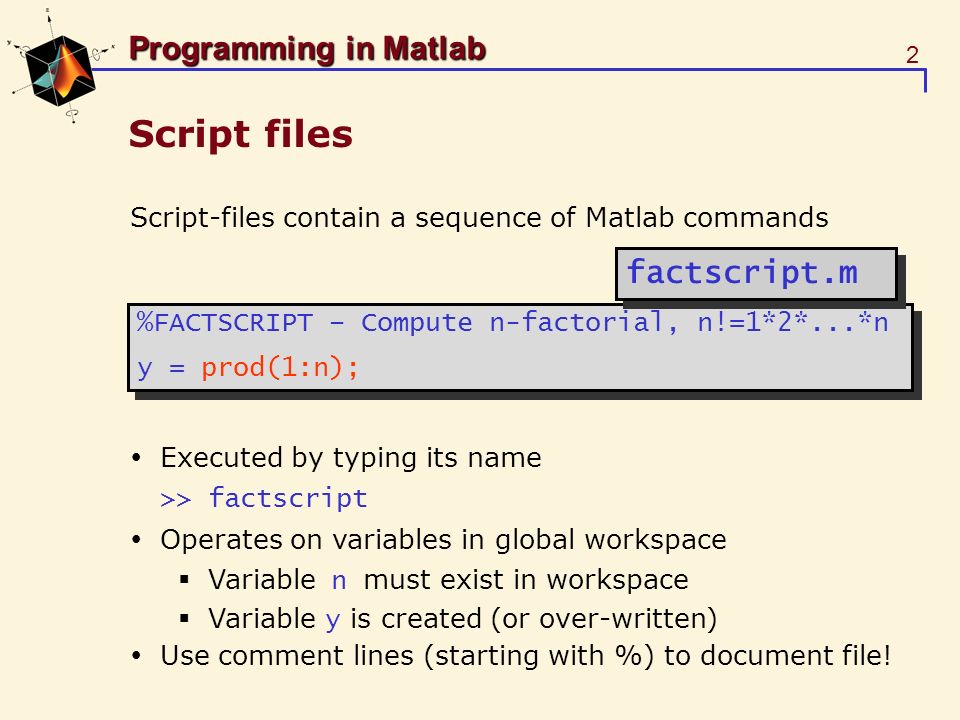The height and width of the screenshot is (720, 960).
Task: Click "Variable n must exist in workspace"
Action: 448,580
